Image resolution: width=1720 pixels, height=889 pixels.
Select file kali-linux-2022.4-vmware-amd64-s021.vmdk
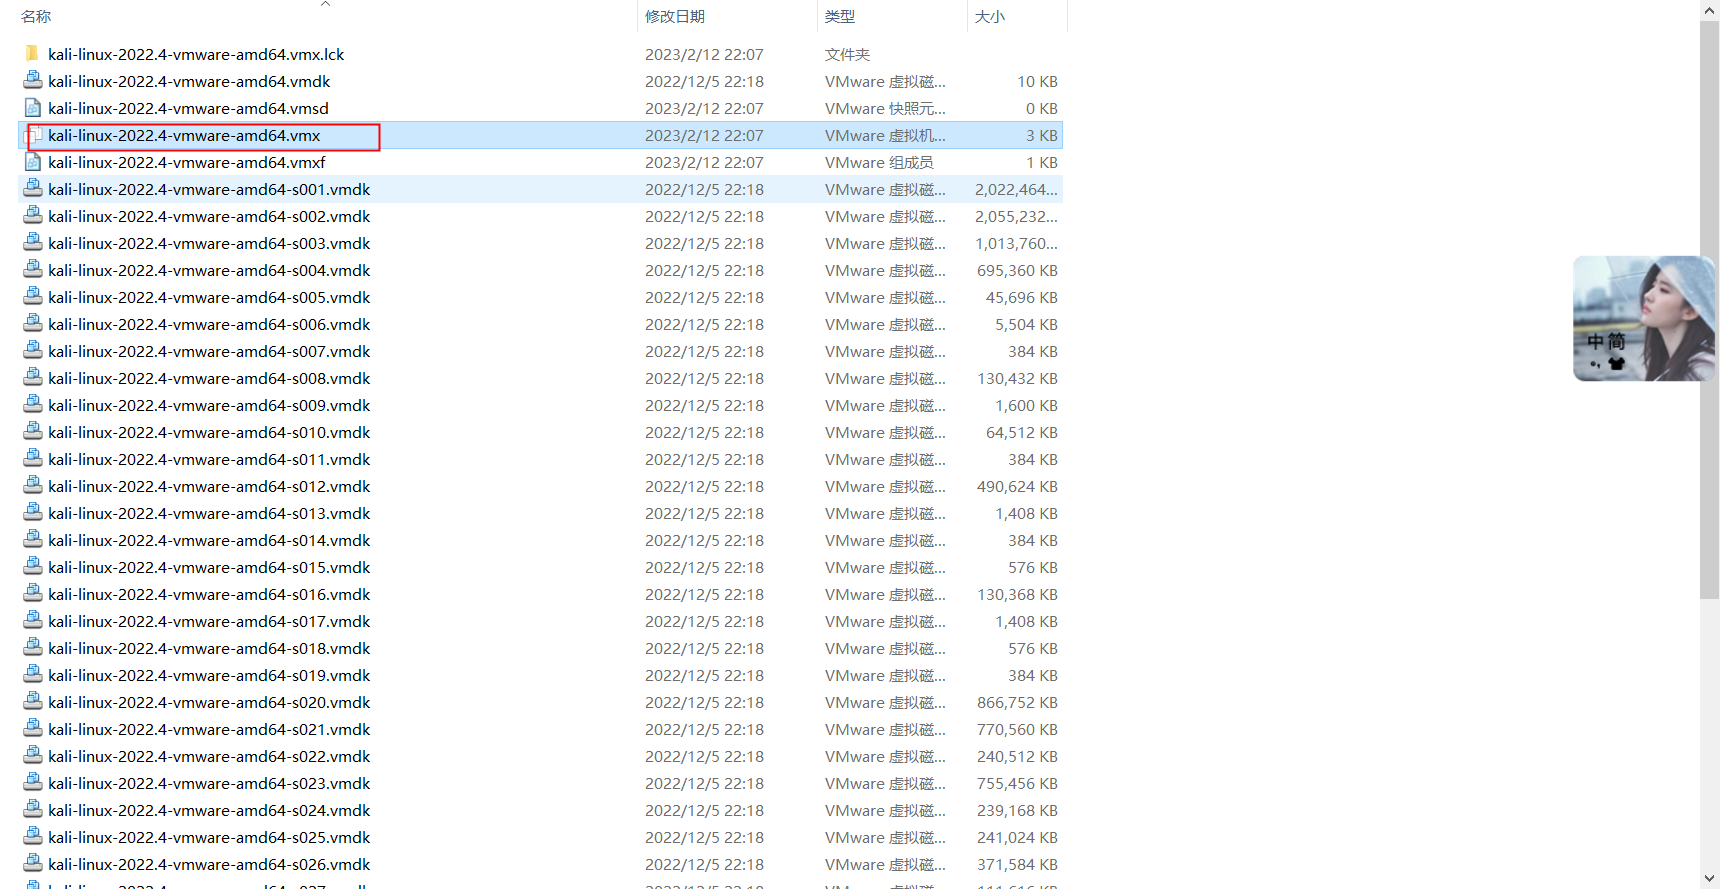pyautogui.click(x=209, y=729)
